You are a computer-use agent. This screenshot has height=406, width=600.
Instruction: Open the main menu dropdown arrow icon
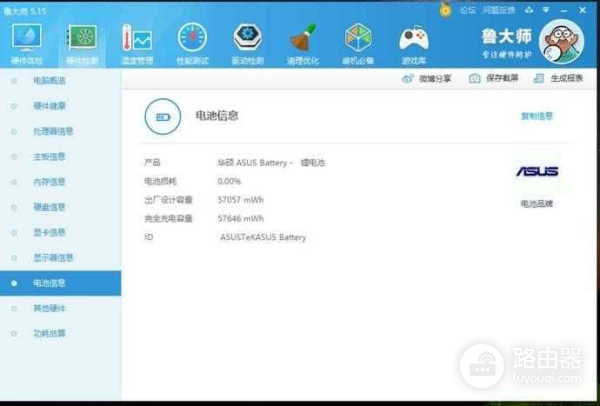coord(546,10)
